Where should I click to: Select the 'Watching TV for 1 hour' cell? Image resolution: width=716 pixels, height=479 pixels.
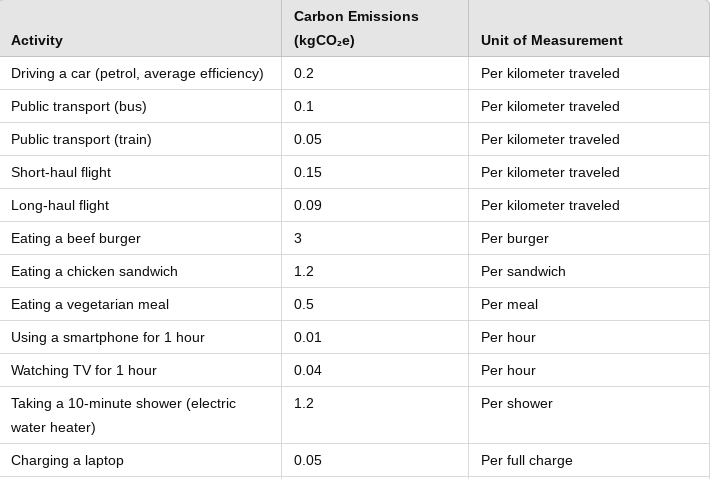84,370
